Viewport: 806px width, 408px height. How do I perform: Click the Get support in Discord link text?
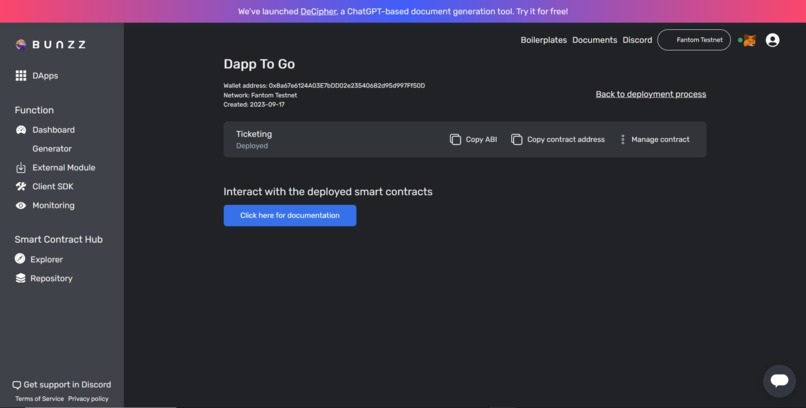click(x=67, y=385)
